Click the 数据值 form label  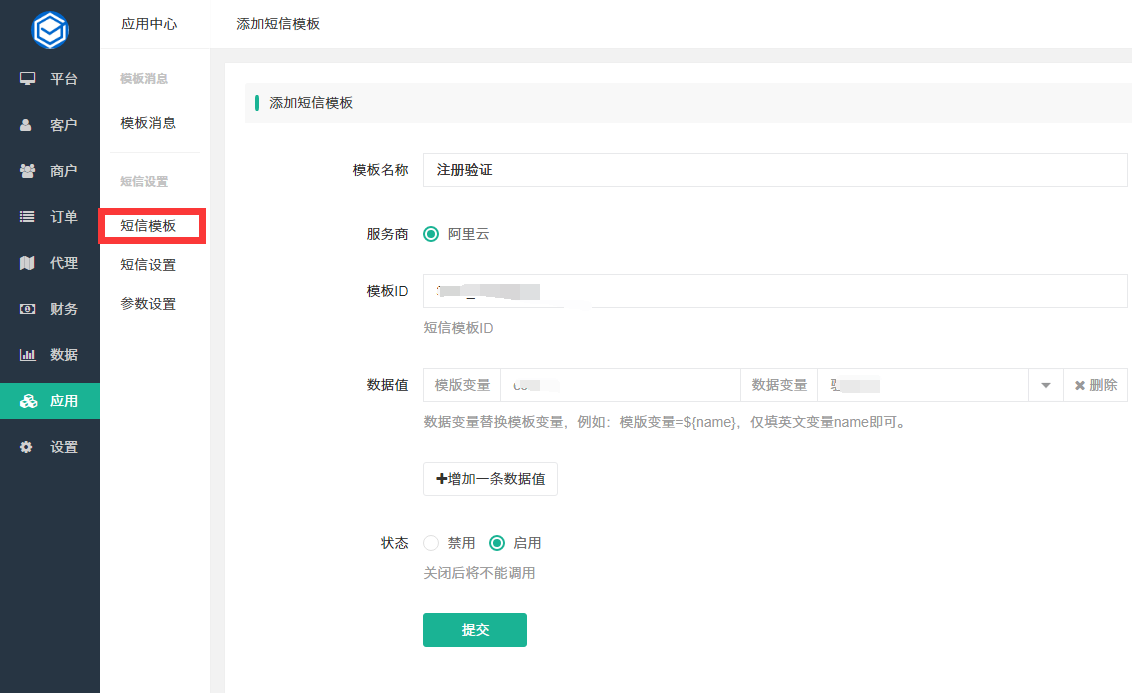(387, 385)
